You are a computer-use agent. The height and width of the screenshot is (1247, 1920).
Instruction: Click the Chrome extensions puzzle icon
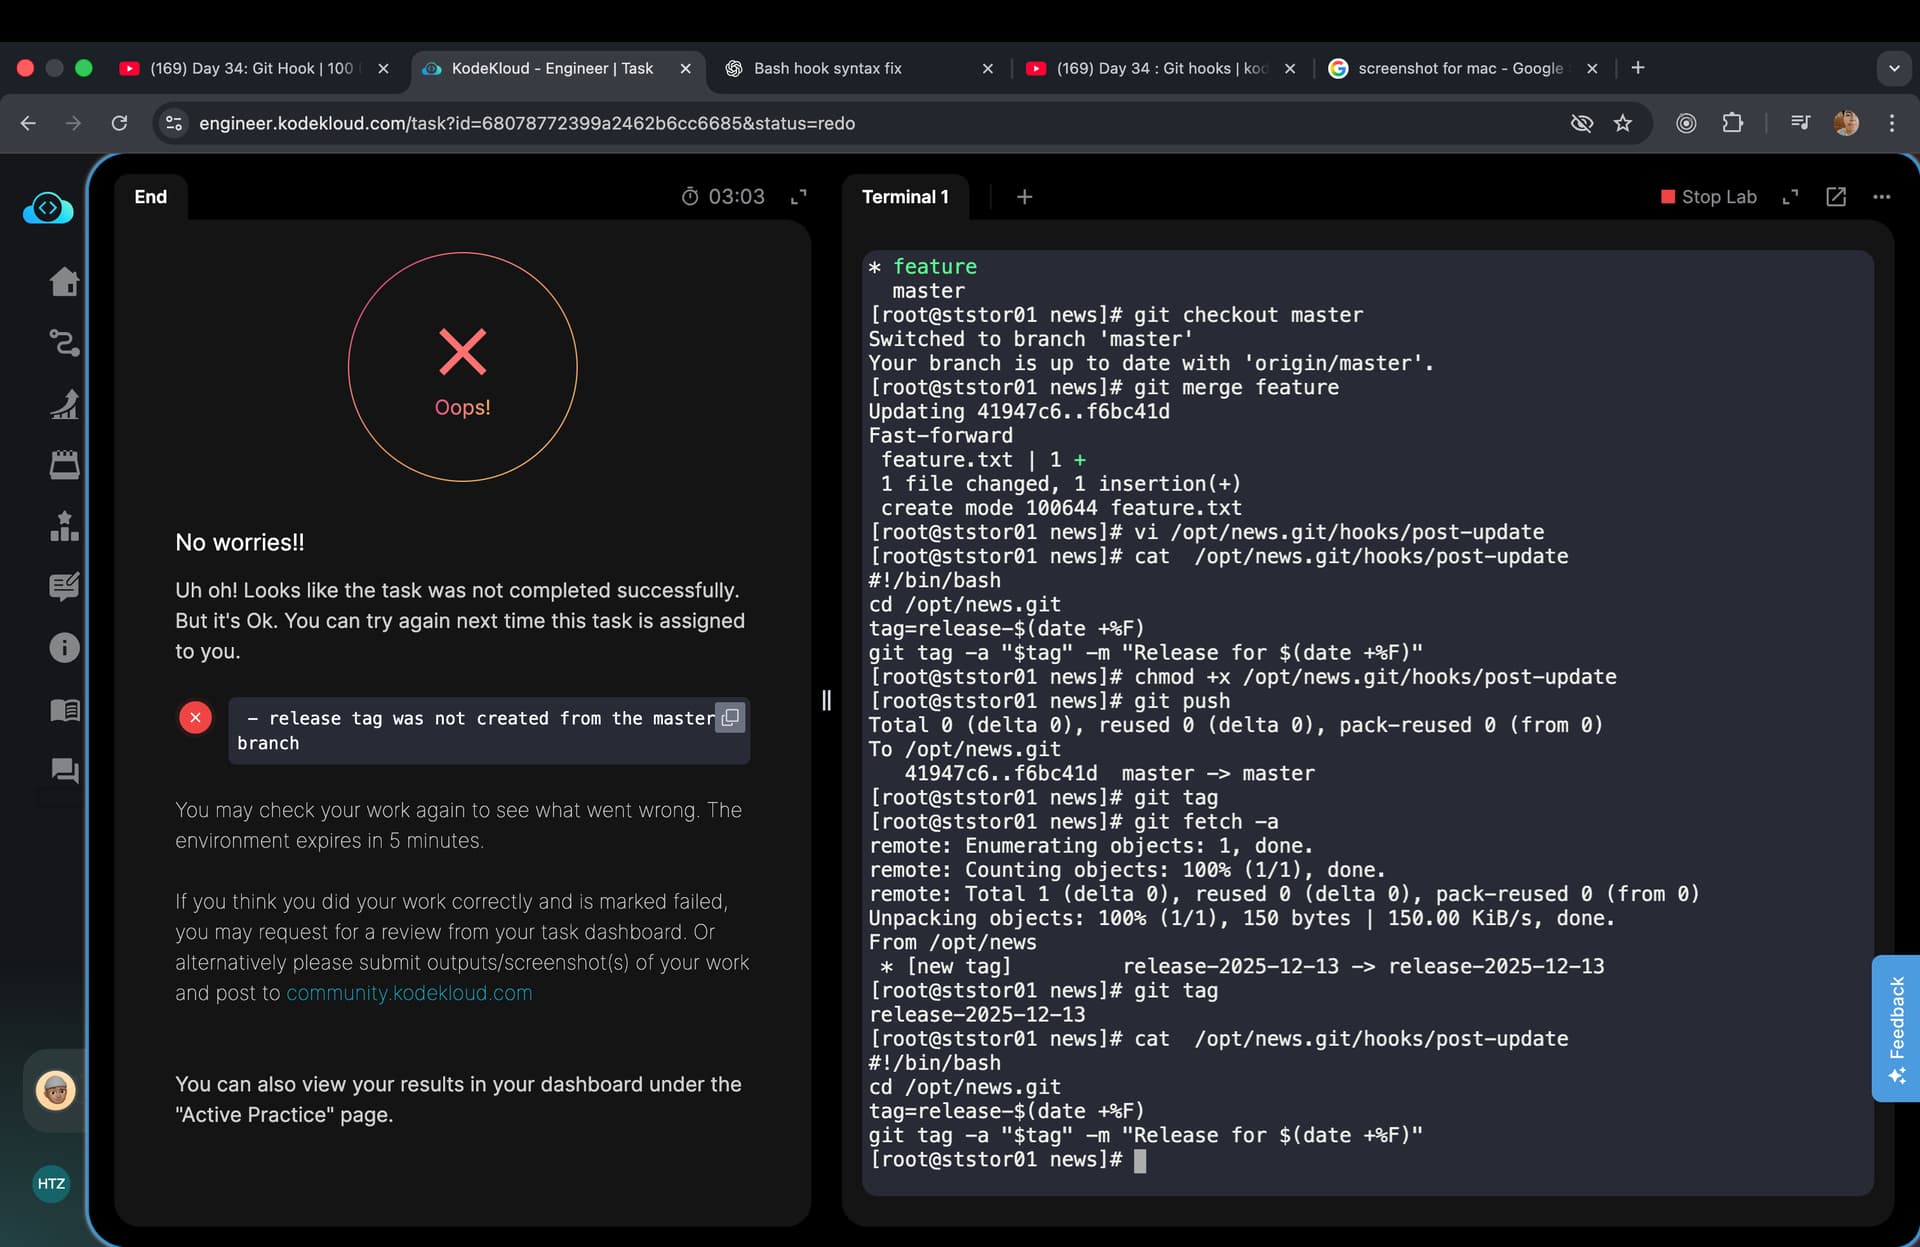click(x=1733, y=123)
